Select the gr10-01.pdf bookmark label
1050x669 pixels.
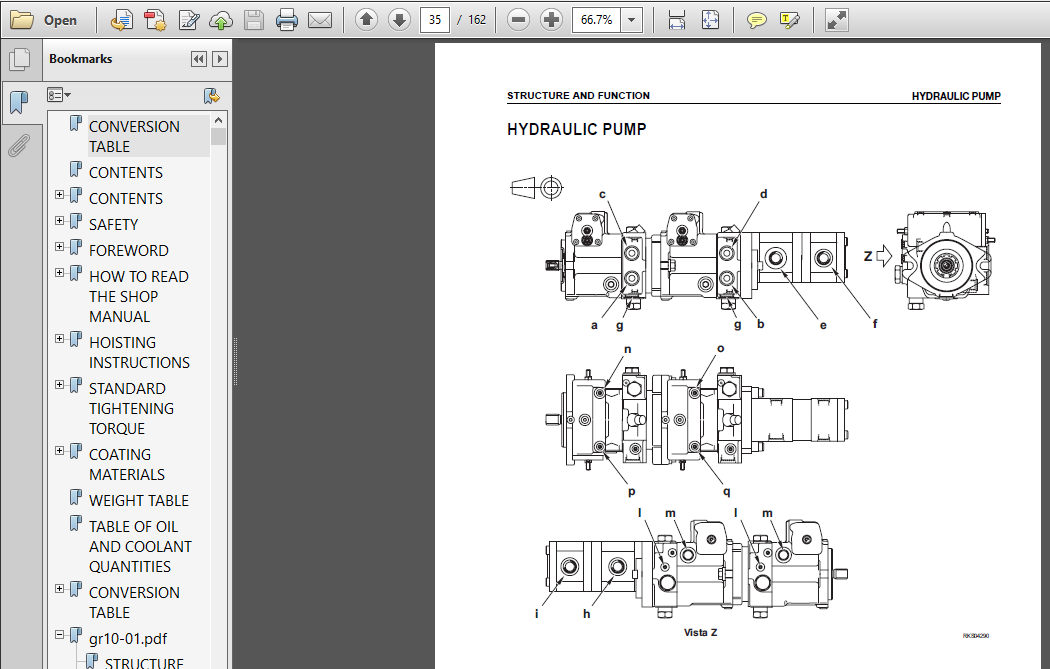click(128, 639)
